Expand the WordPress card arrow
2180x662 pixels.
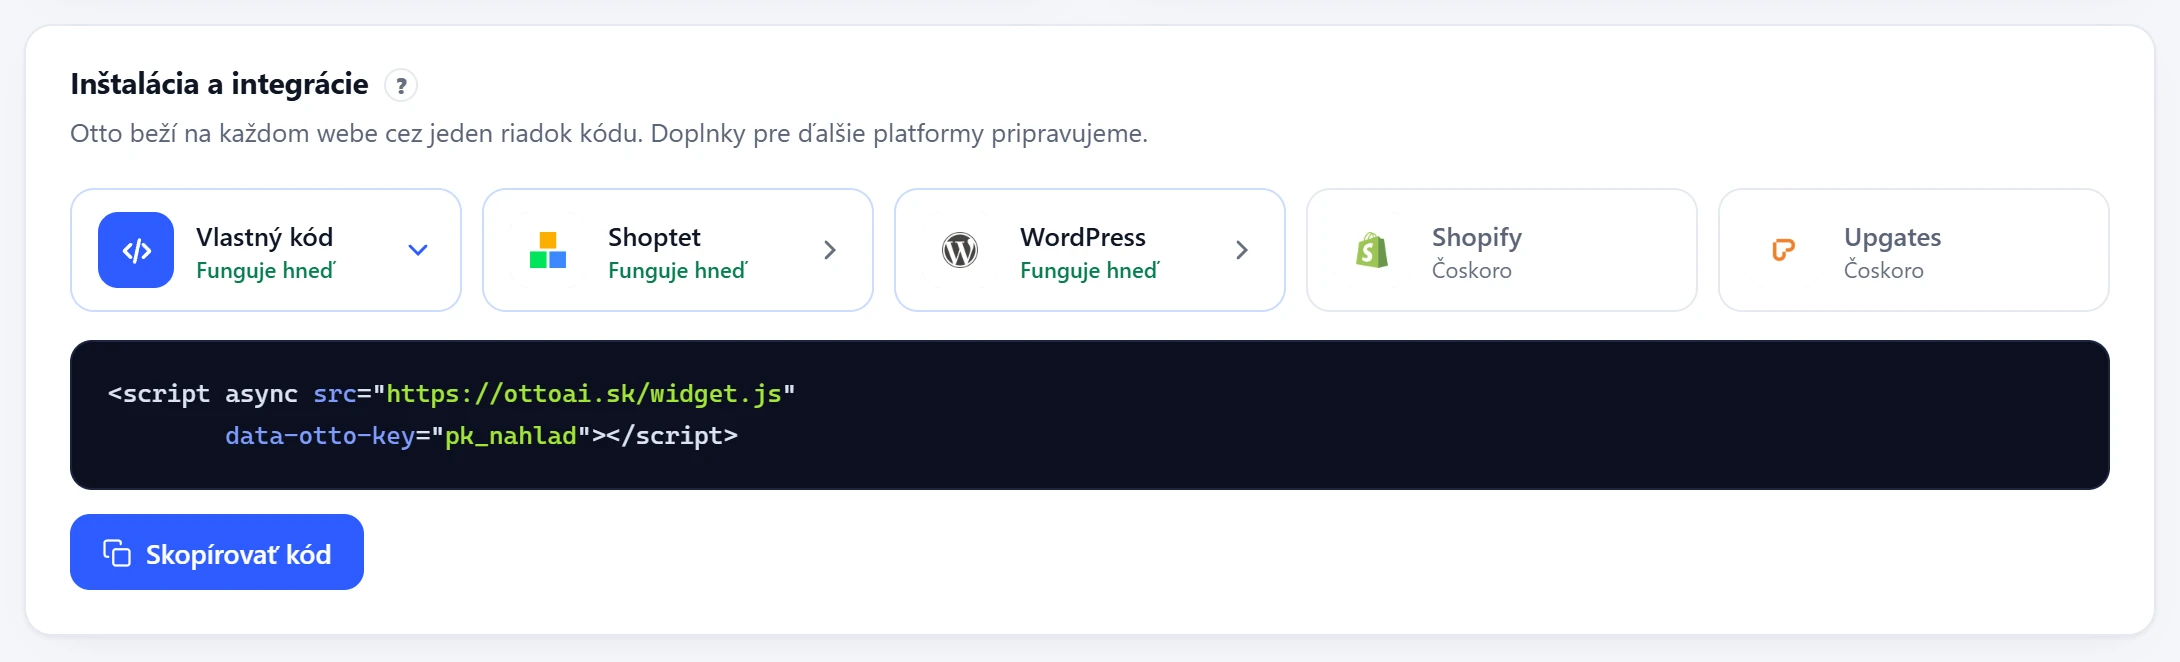pyautogui.click(x=1242, y=250)
